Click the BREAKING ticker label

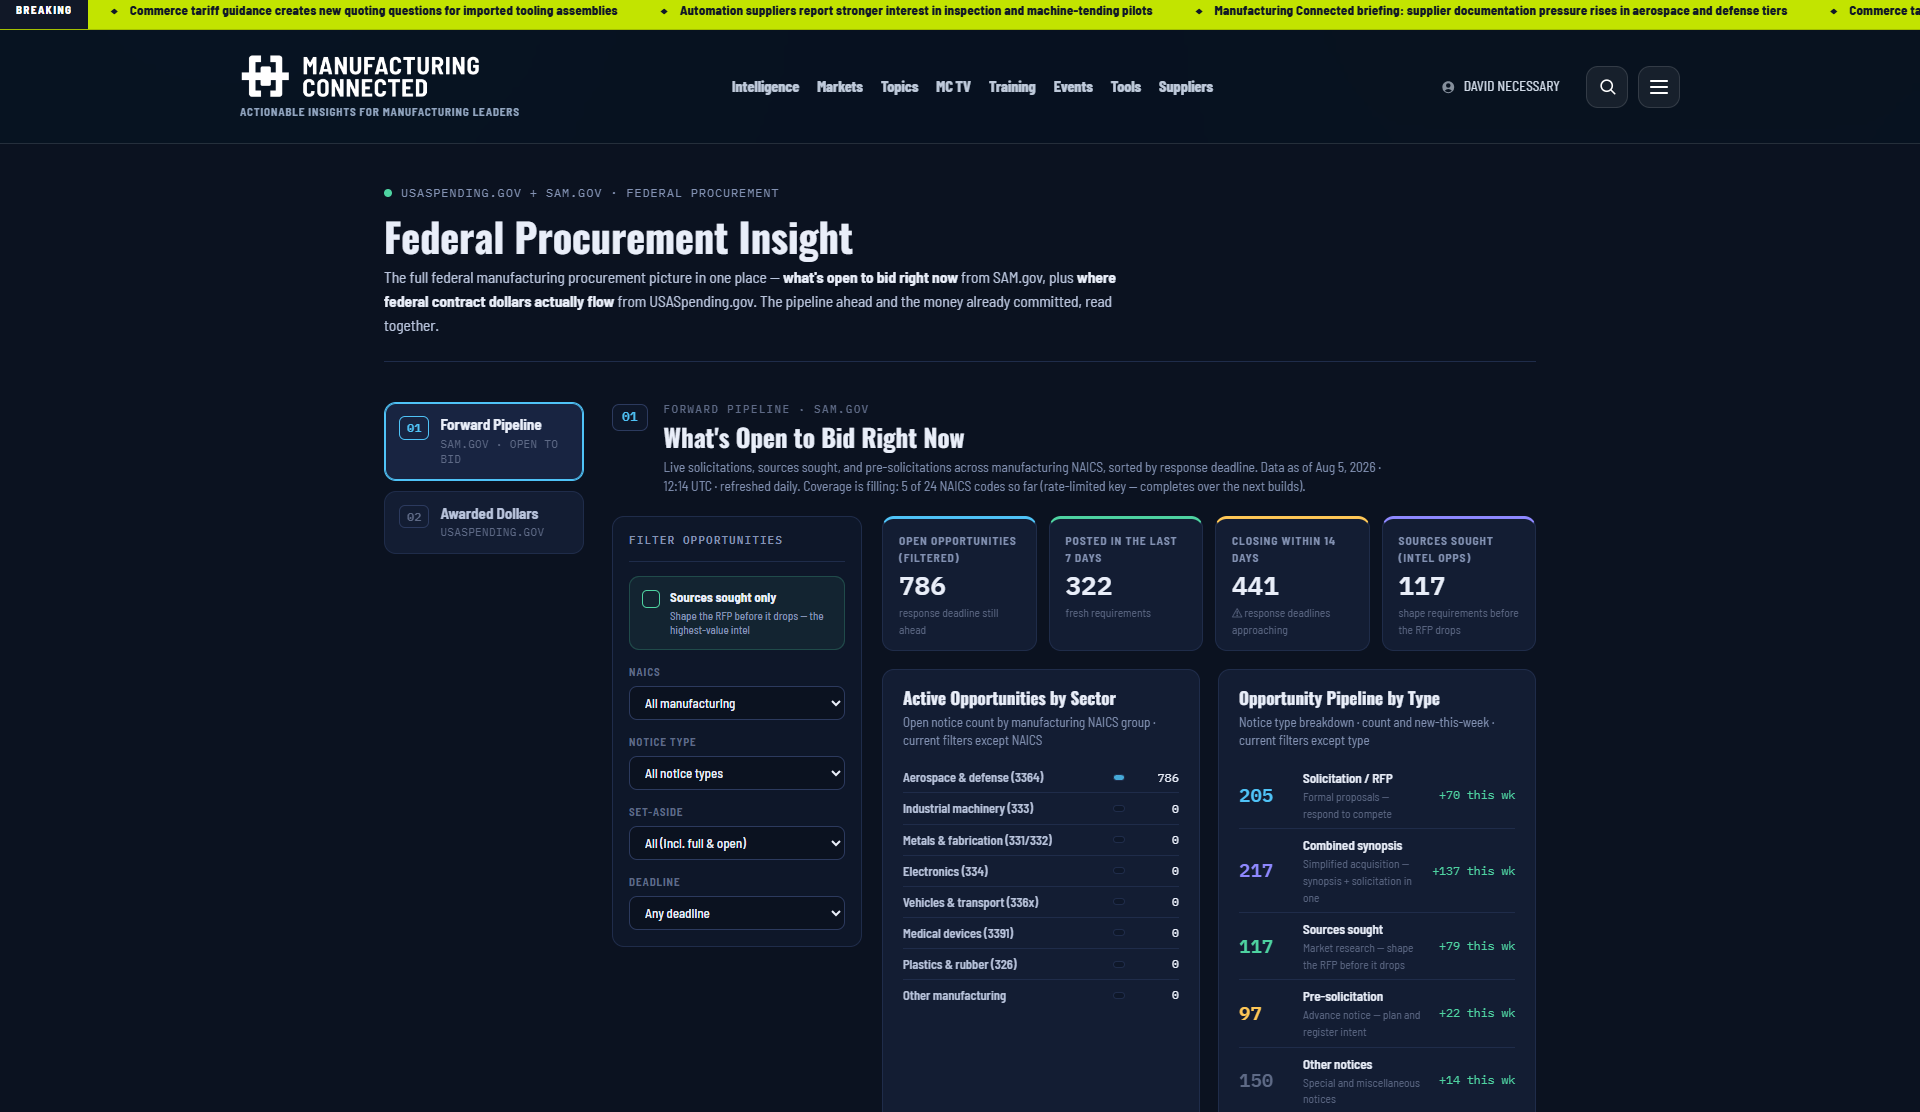pyautogui.click(x=44, y=11)
